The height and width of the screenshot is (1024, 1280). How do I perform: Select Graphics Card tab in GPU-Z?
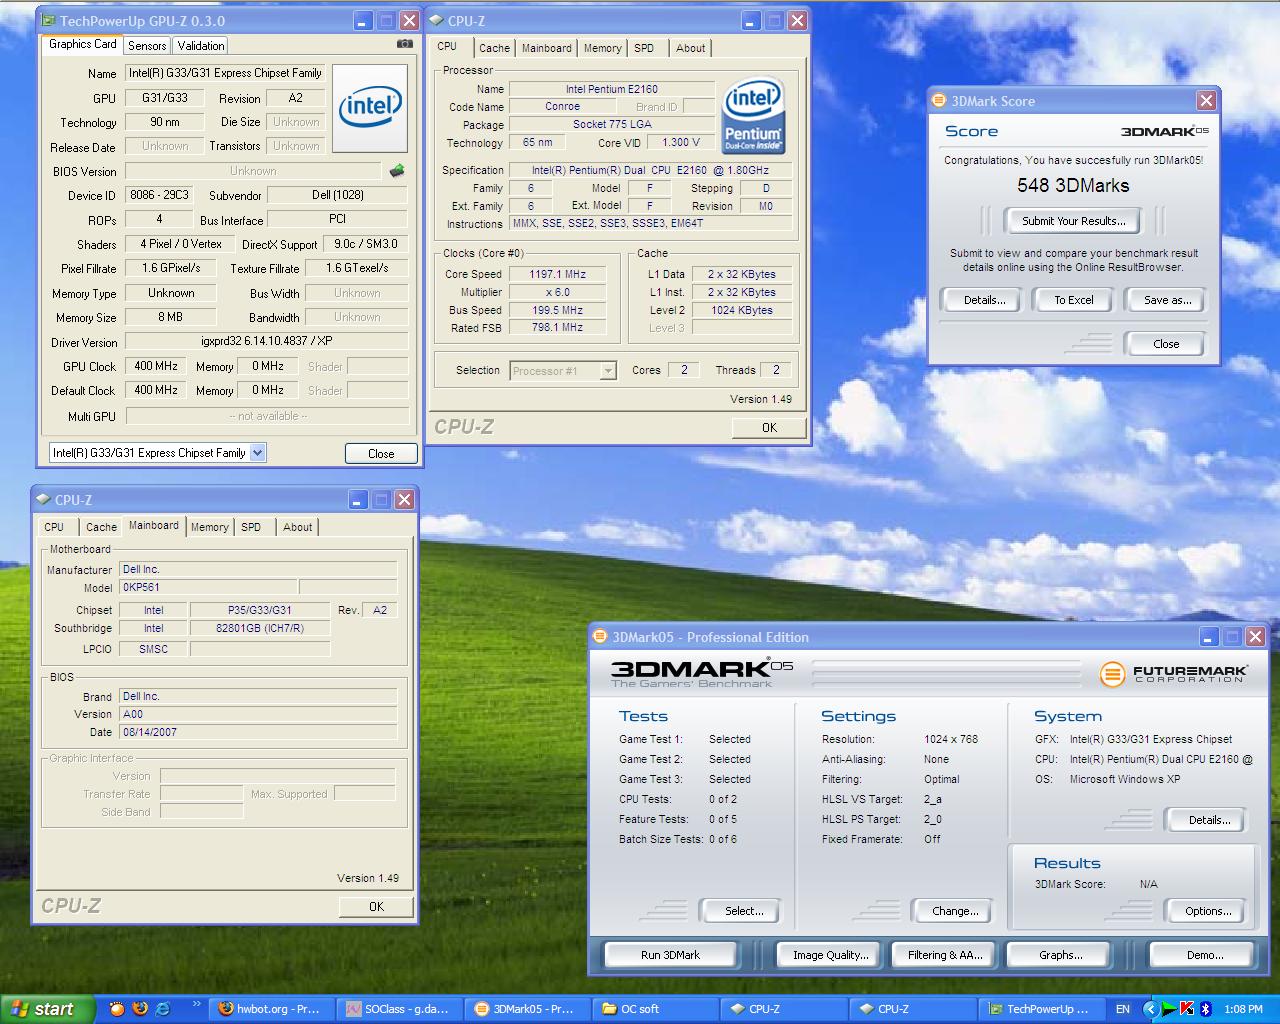pos(82,44)
